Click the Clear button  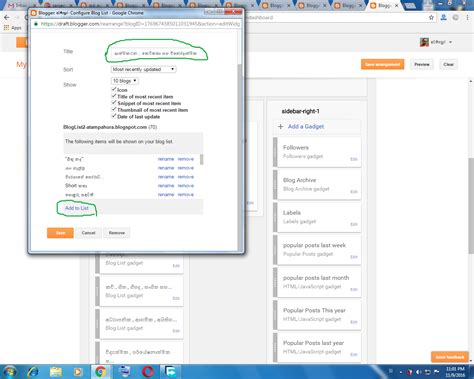point(448,64)
